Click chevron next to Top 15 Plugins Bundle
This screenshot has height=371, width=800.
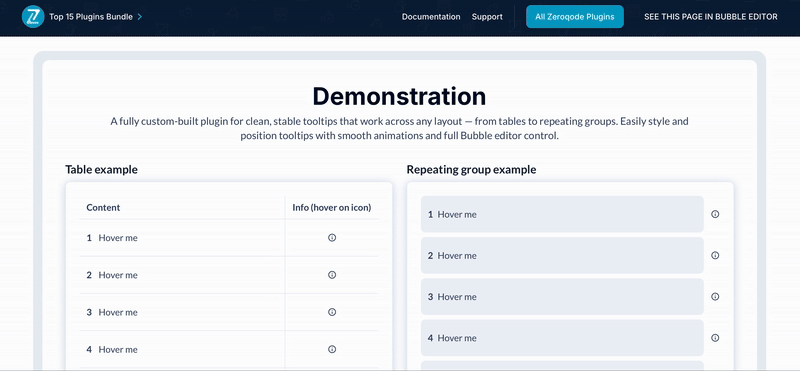point(140,17)
